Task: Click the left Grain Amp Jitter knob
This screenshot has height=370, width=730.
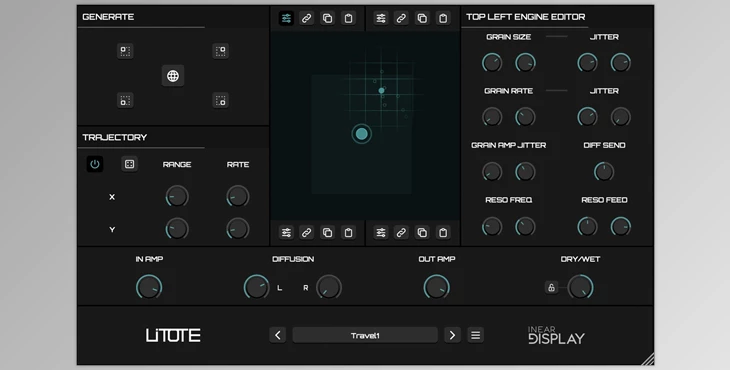Action: click(x=492, y=172)
